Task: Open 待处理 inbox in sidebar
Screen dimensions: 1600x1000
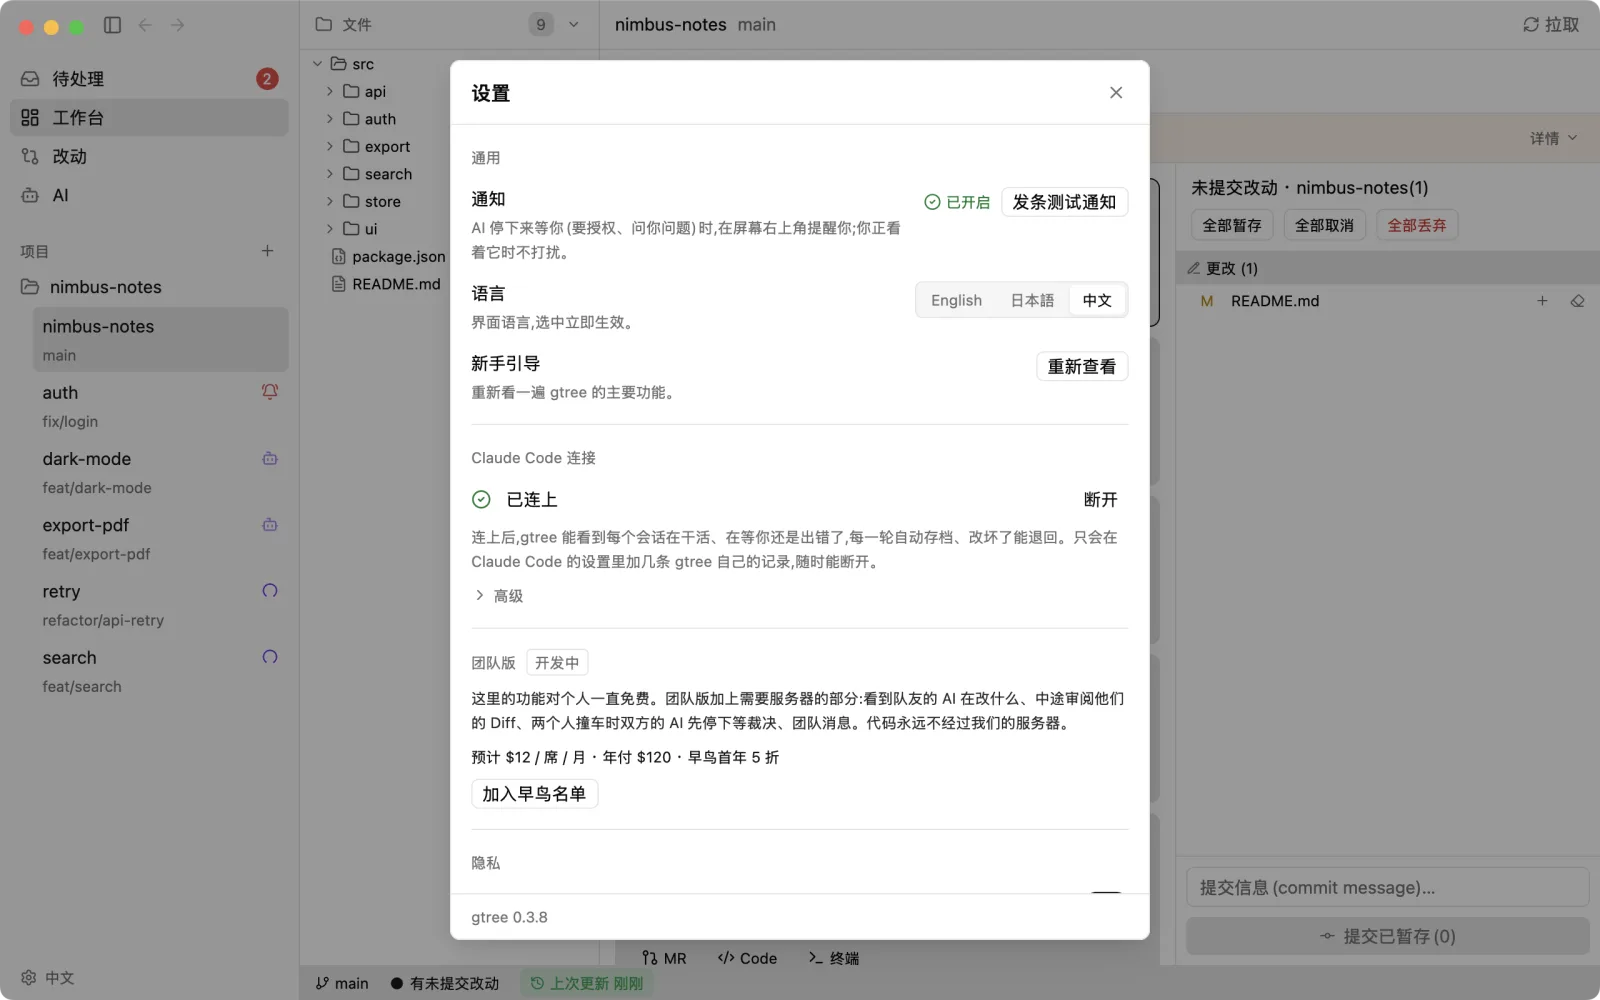Action: [x=149, y=79]
